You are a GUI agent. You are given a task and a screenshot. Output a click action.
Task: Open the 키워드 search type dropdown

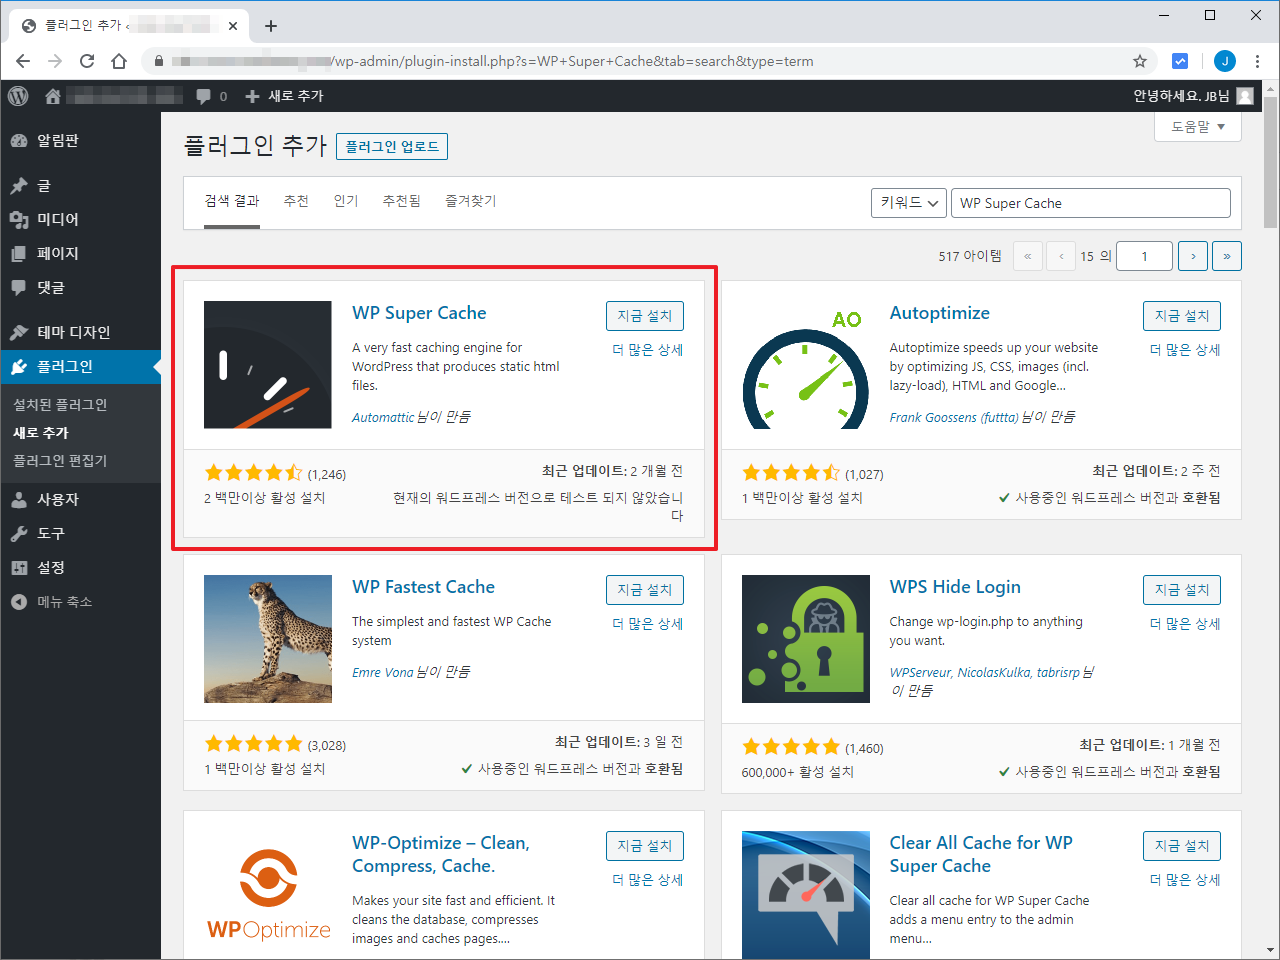(x=909, y=203)
